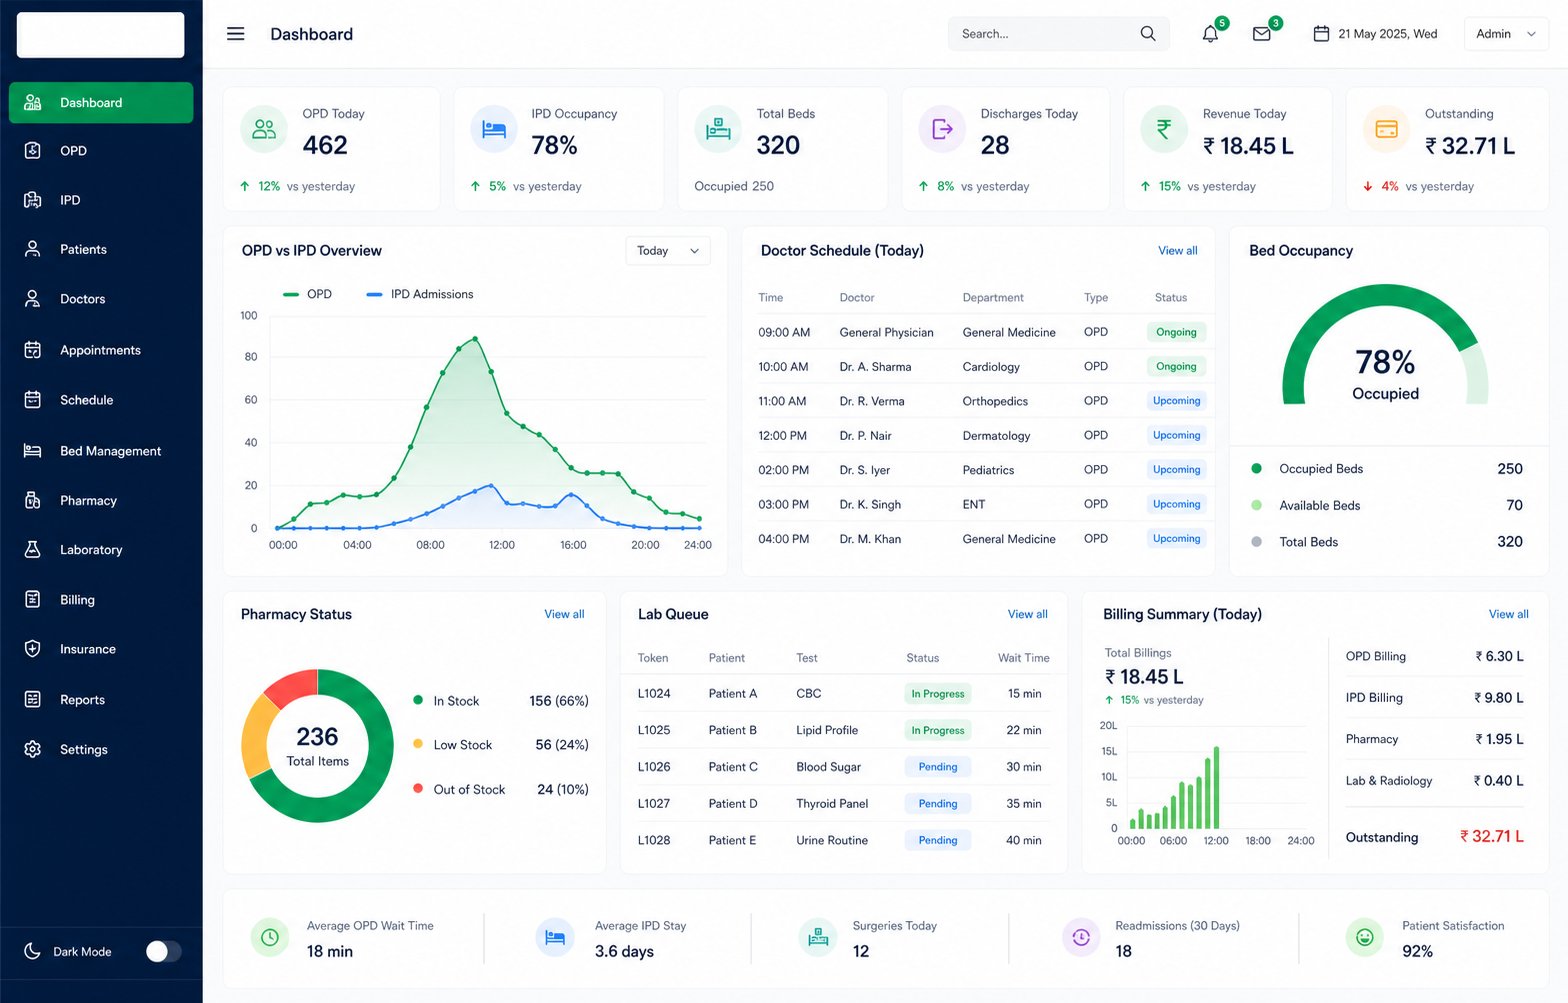Click the Readmissions history icon
This screenshot has height=1003, width=1568.
(x=1081, y=938)
